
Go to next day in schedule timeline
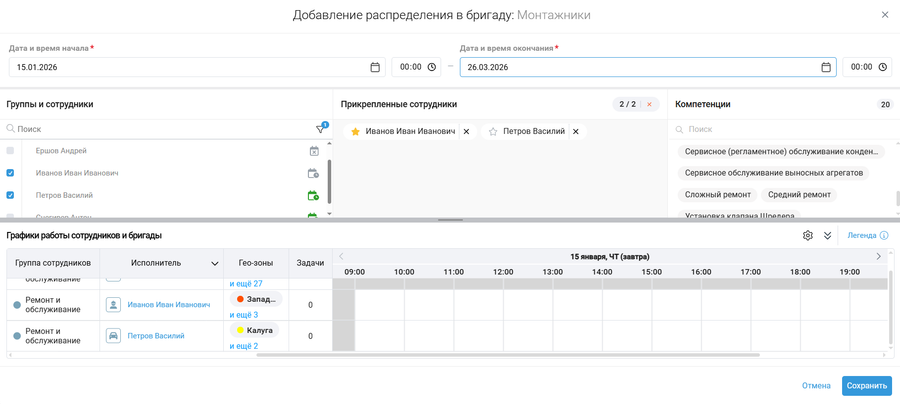point(879,257)
